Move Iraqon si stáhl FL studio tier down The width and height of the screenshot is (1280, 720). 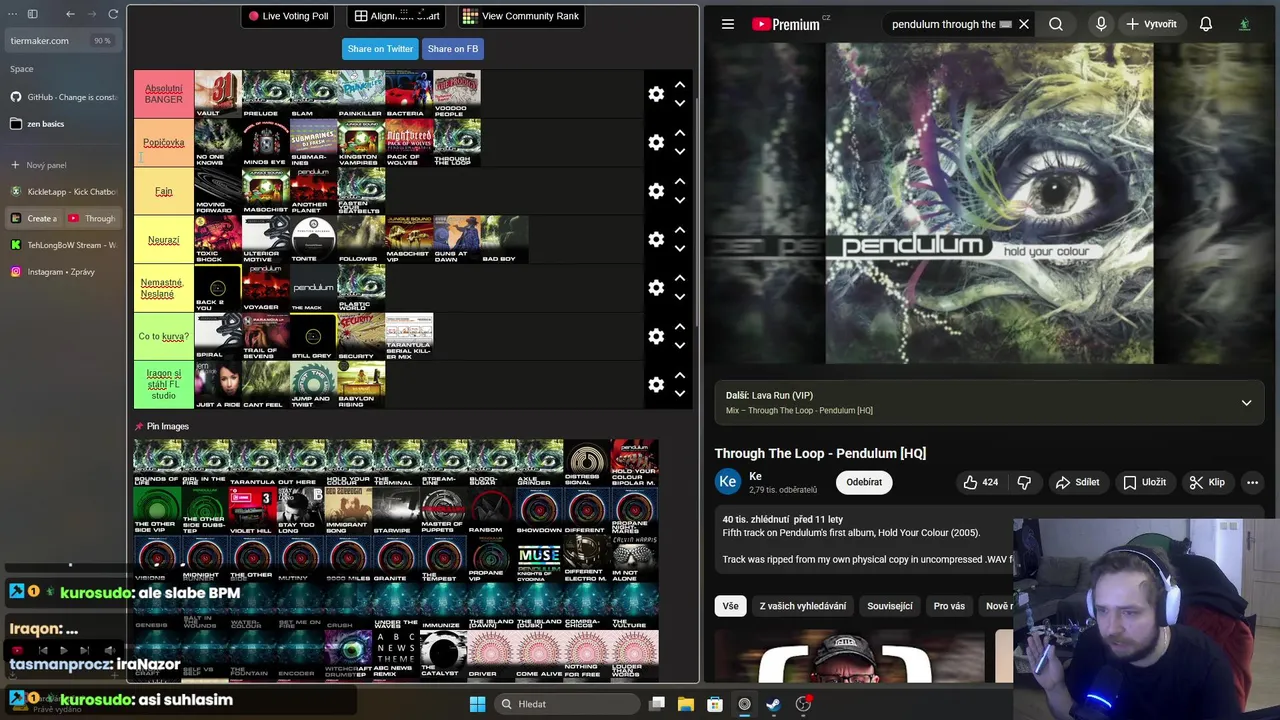[680, 394]
